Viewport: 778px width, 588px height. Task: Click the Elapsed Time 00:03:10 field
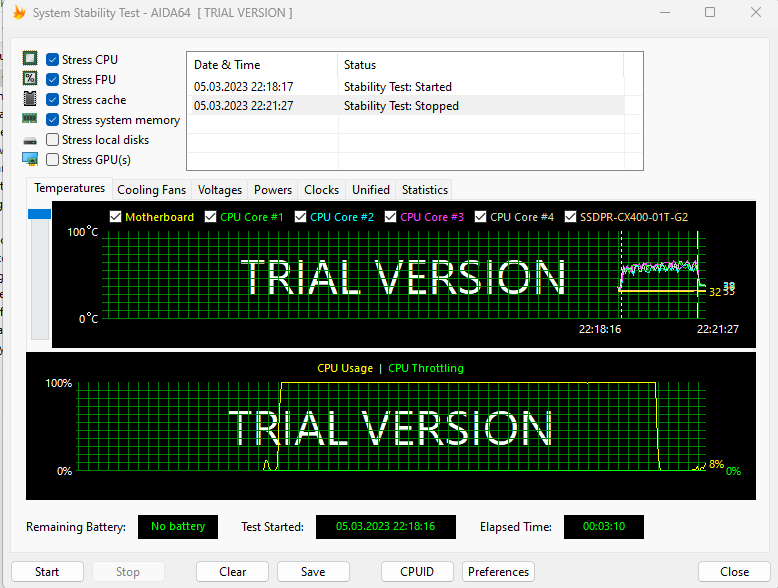[x=604, y=526]
